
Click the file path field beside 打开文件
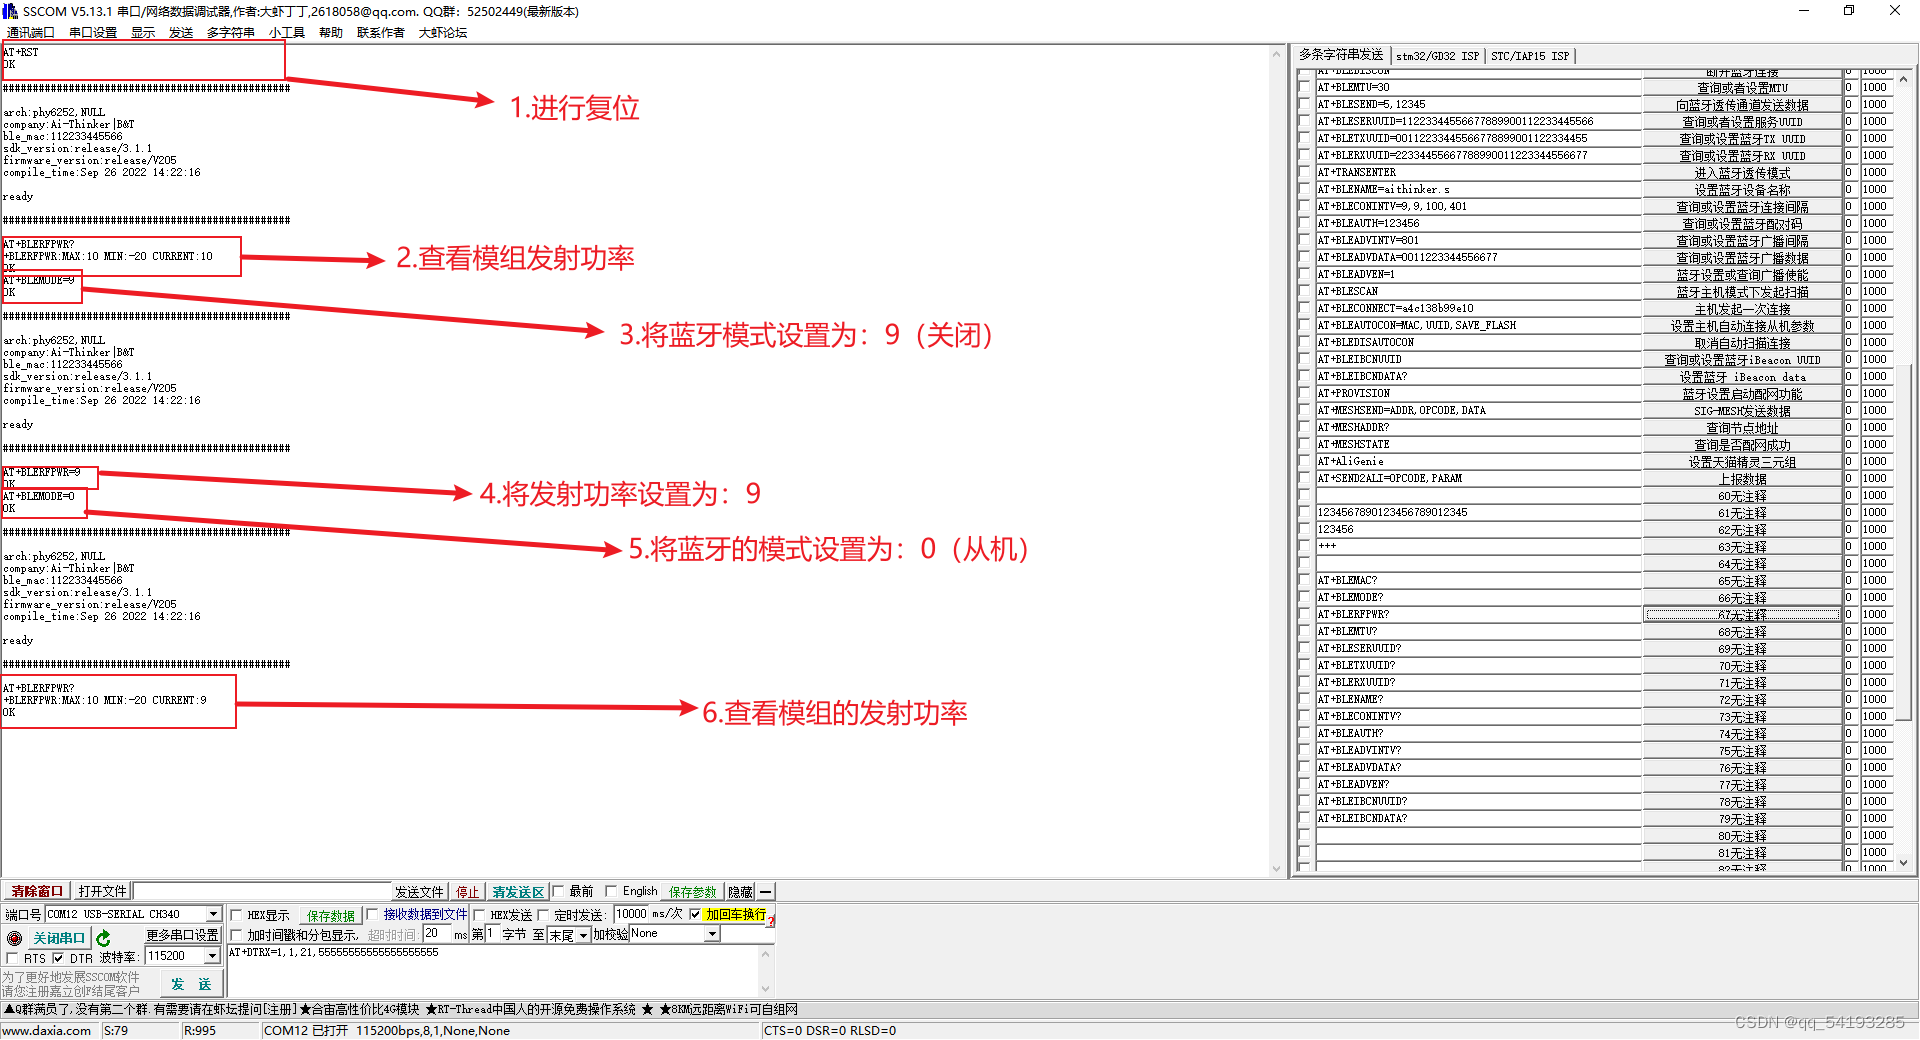[x=262, y=891]
